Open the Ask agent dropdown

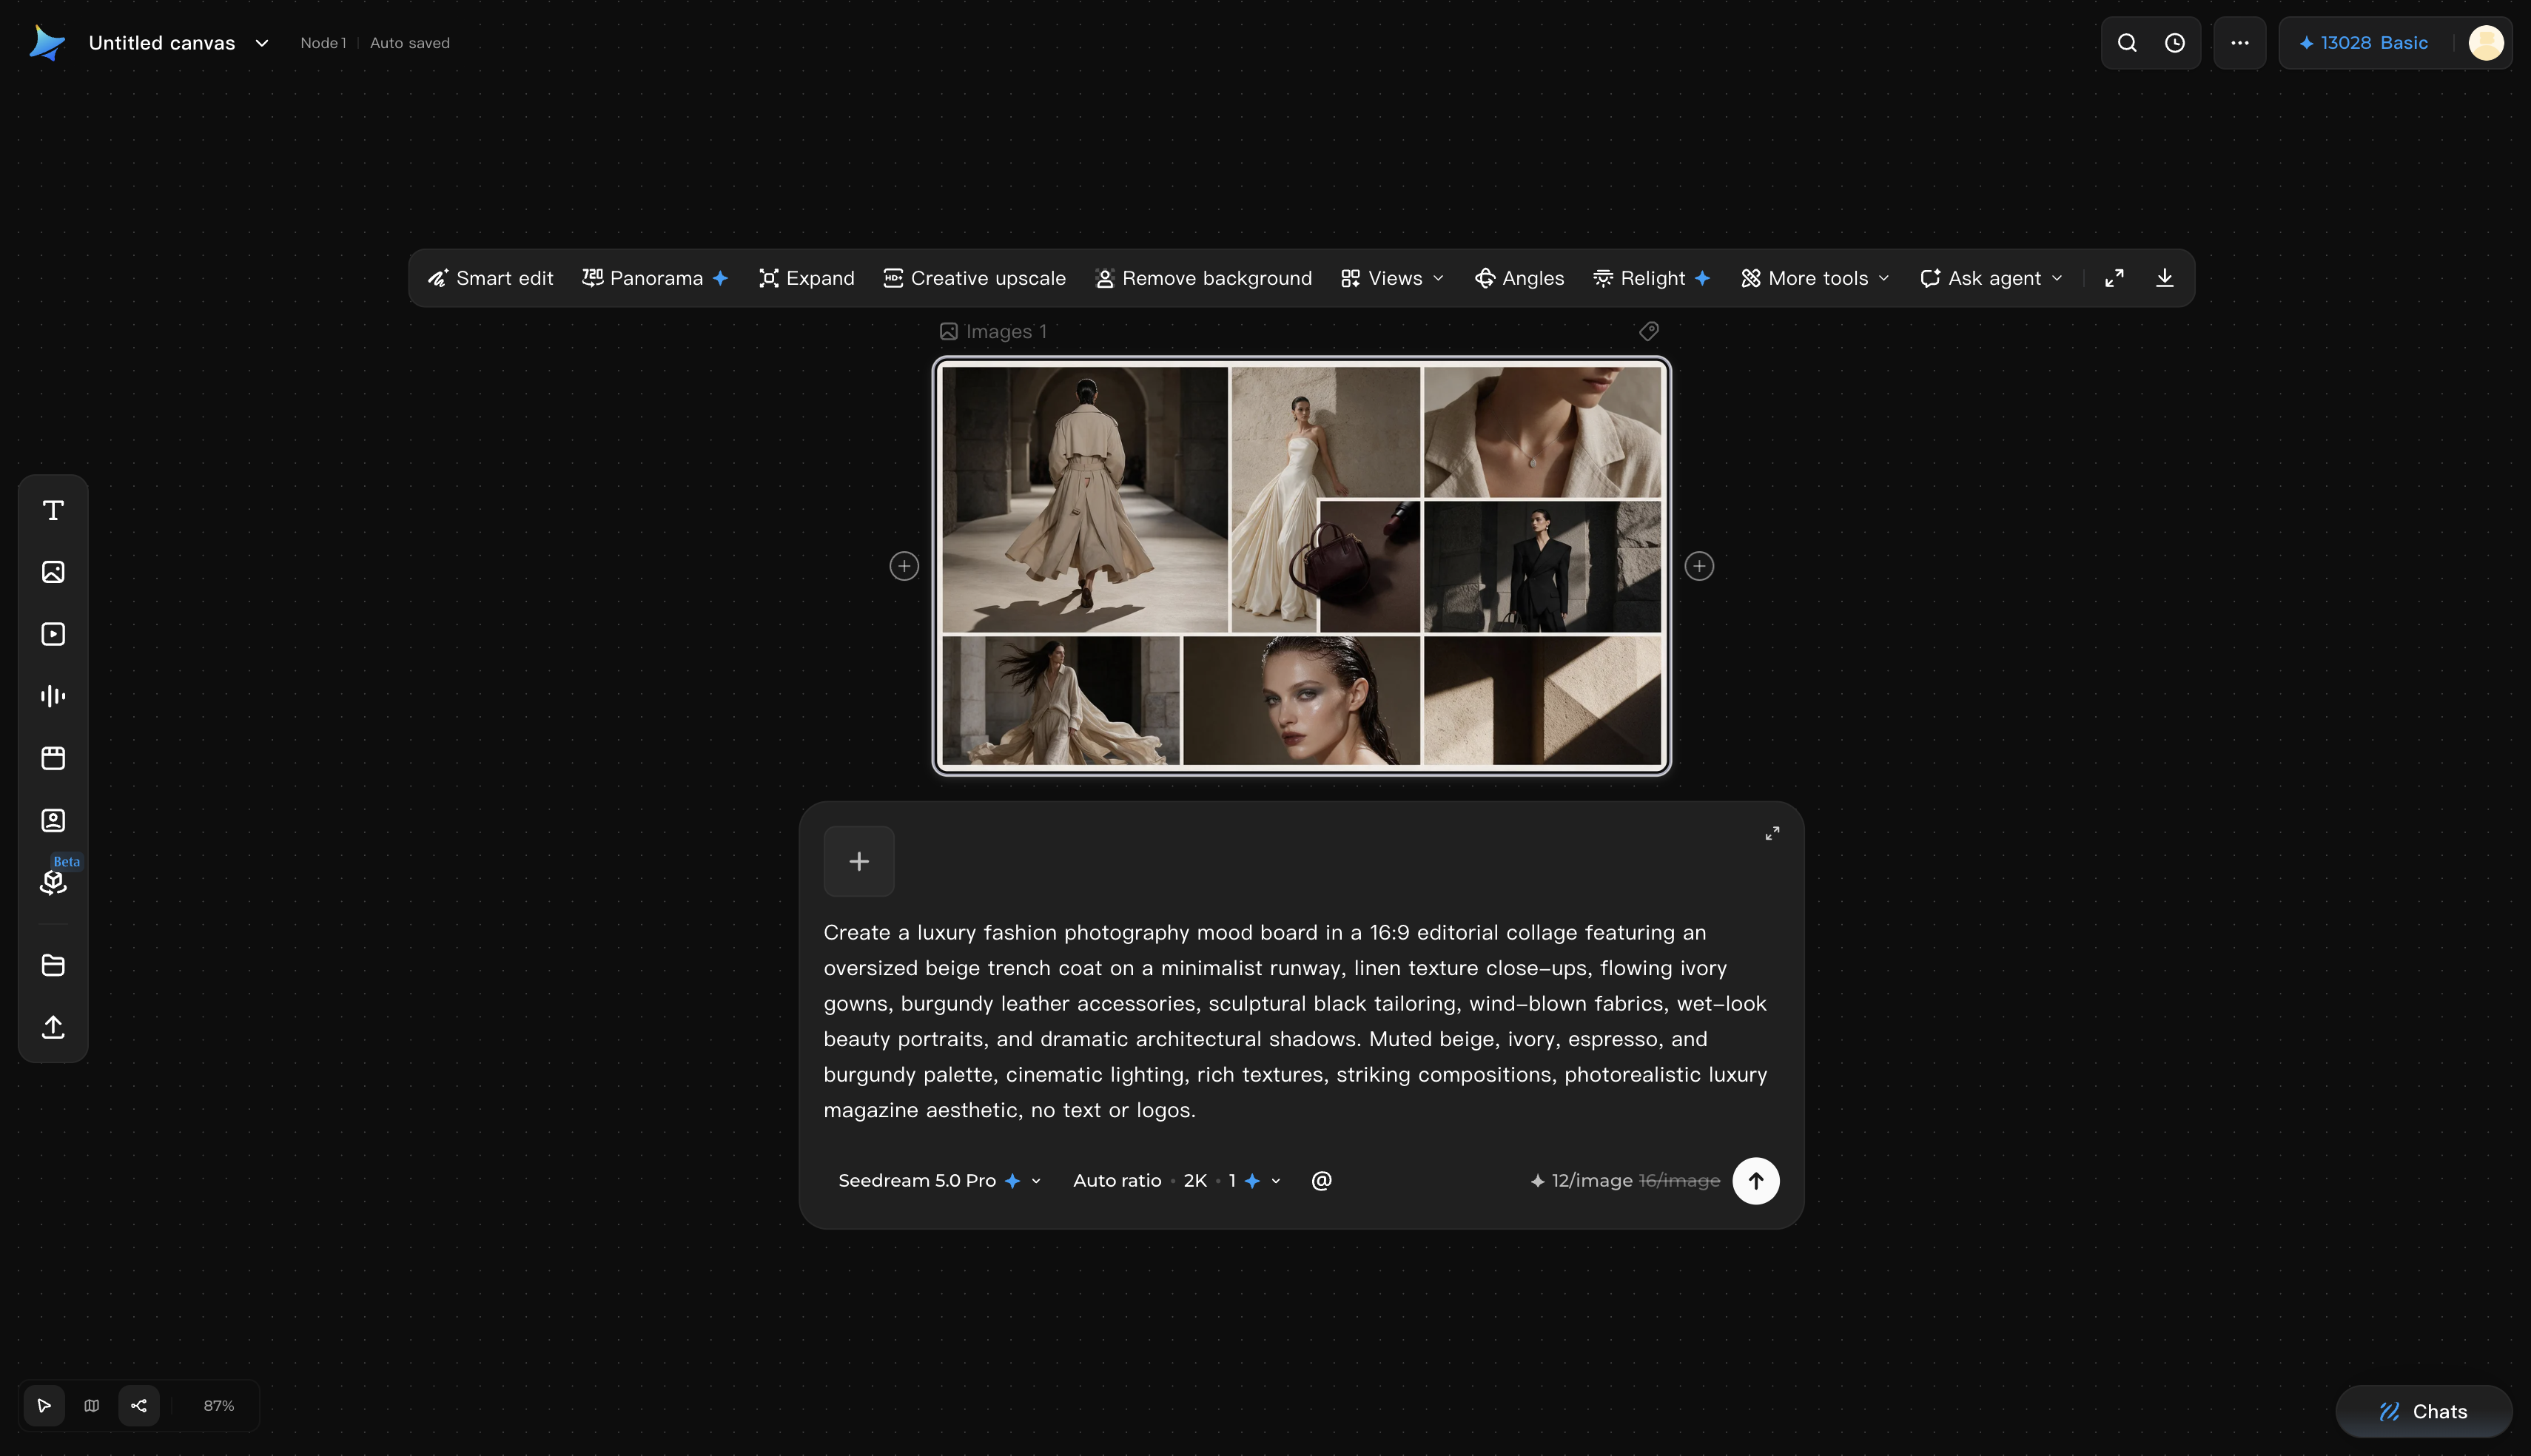coord(1991,278)
